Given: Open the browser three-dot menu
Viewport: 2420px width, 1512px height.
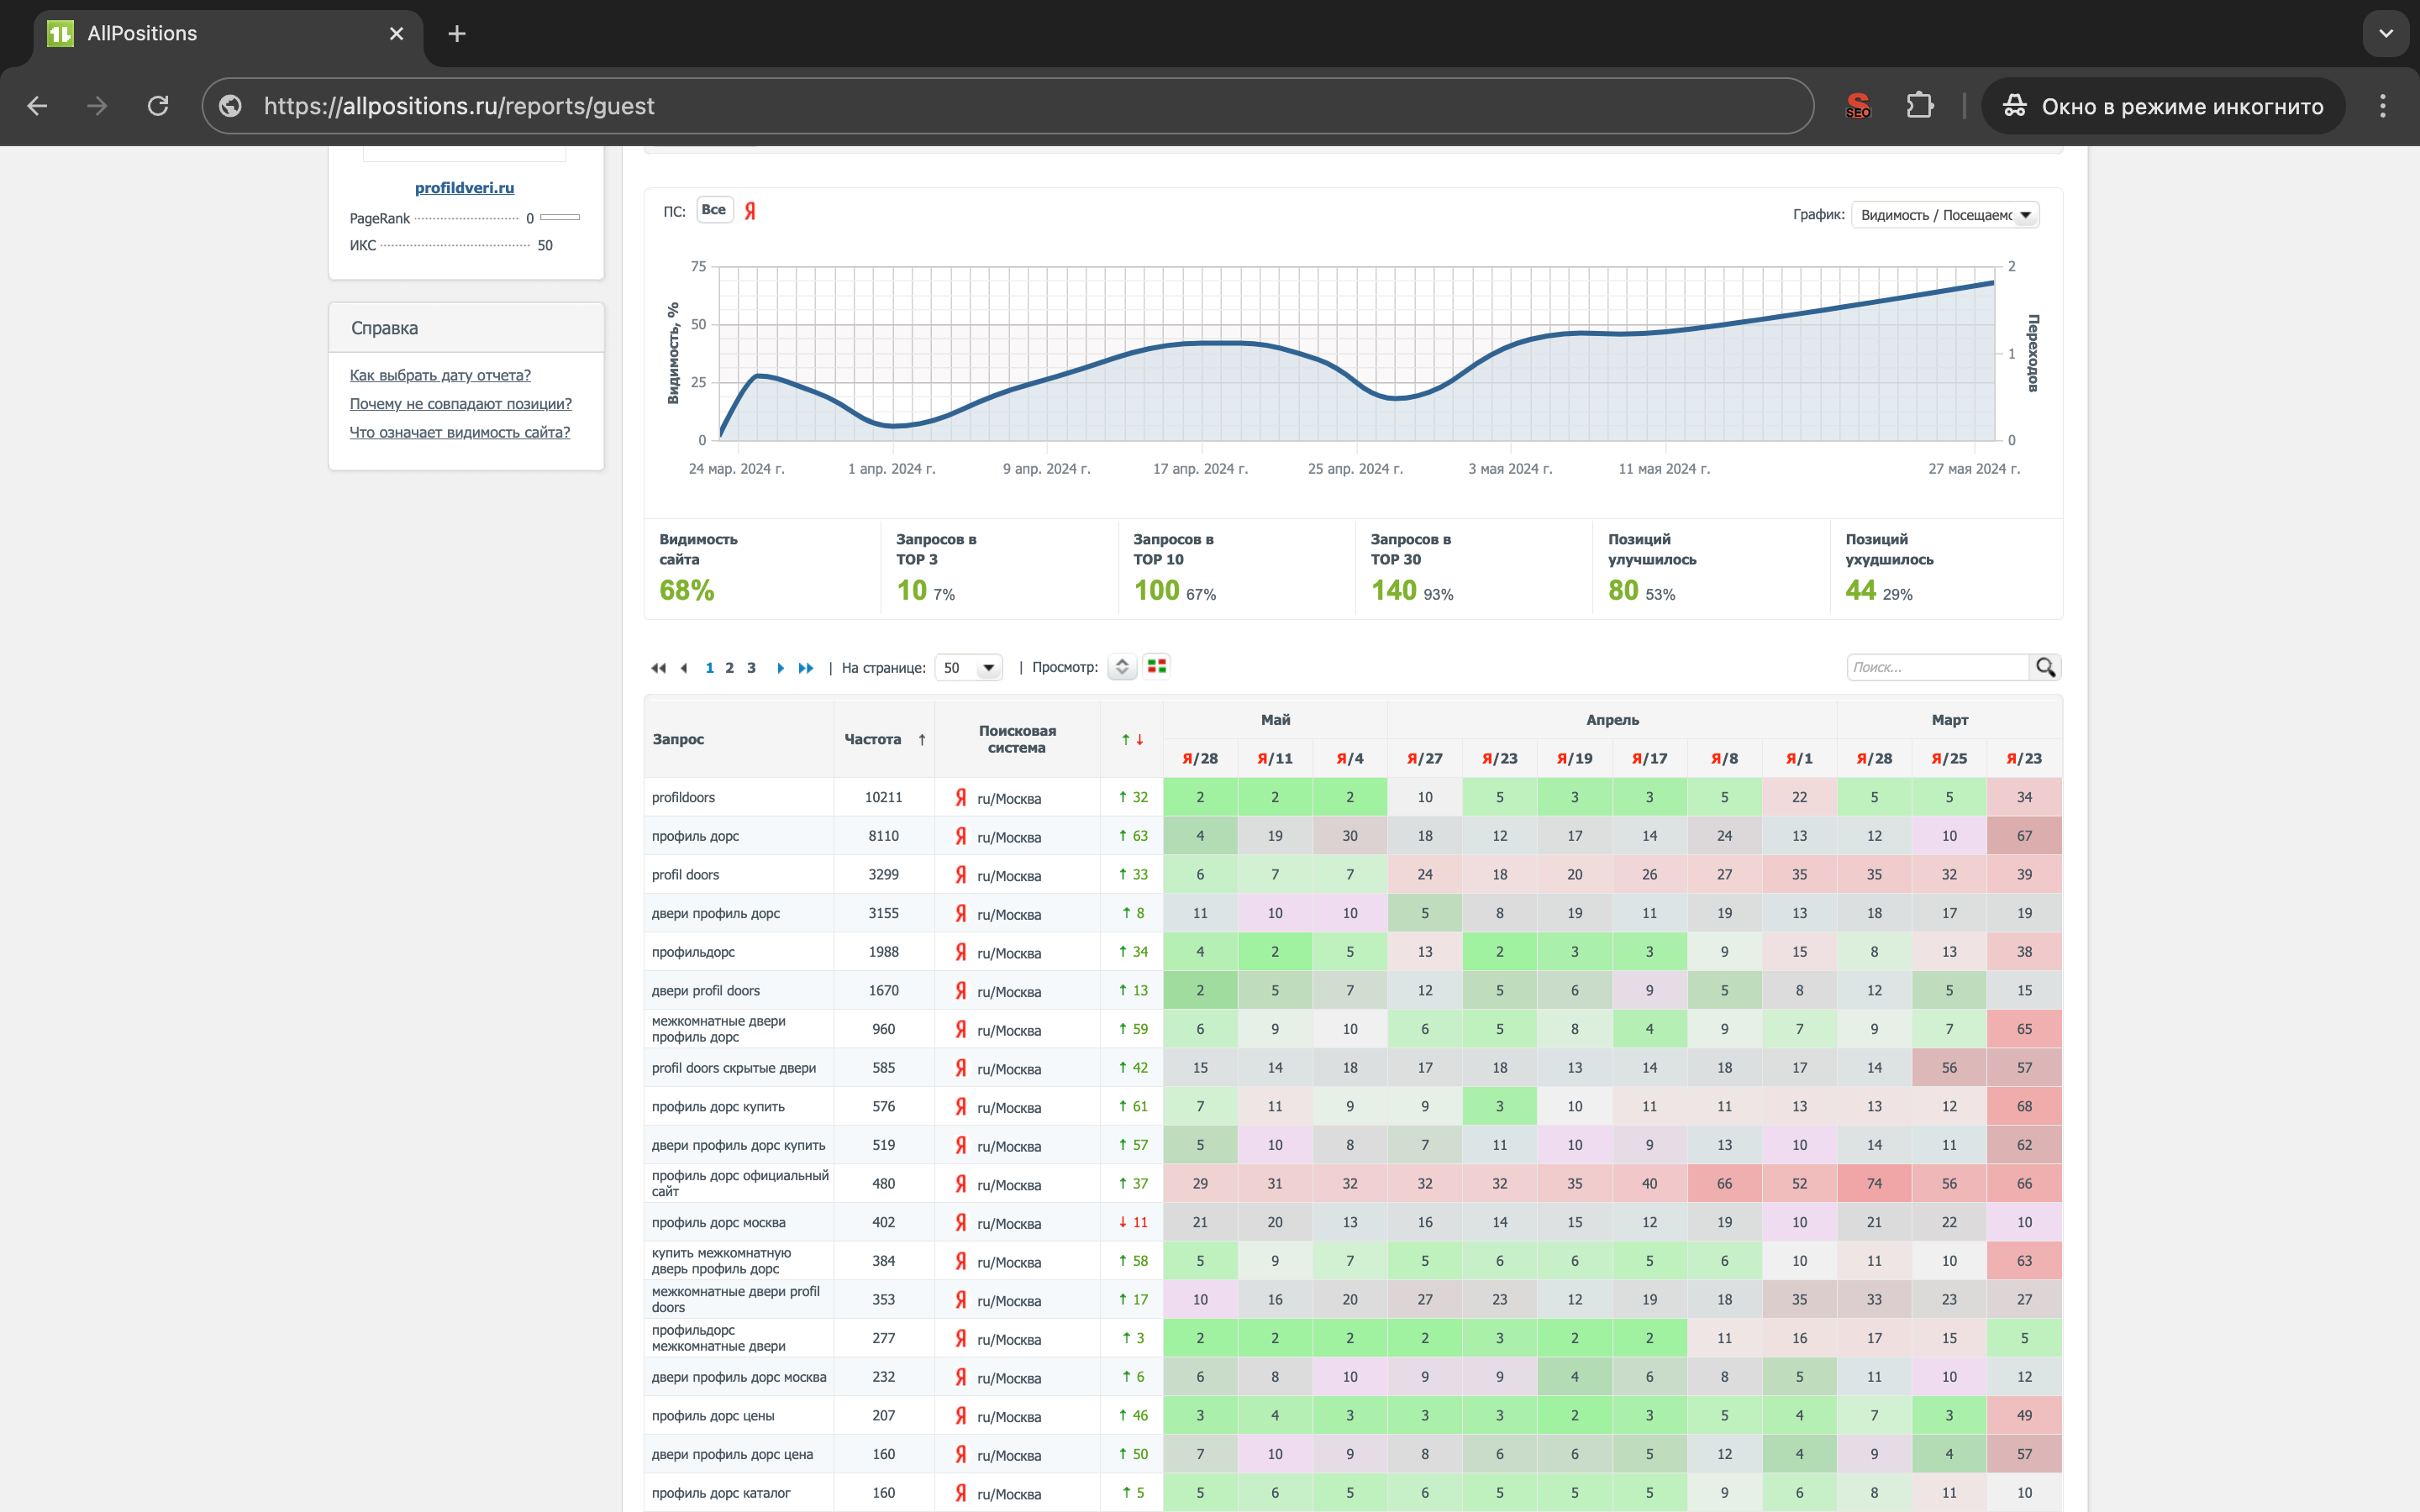Looking at the screenshot, I should (x=2383, y=106).
